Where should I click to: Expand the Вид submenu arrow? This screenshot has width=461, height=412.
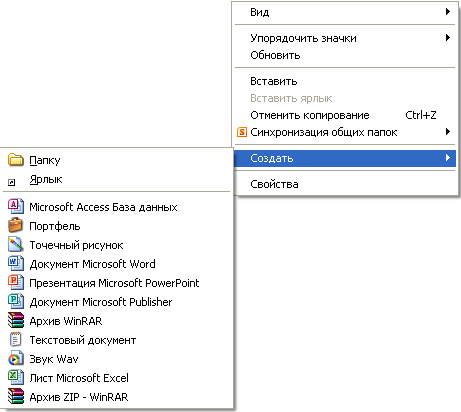pyautogui.click(x=448, y=12)
